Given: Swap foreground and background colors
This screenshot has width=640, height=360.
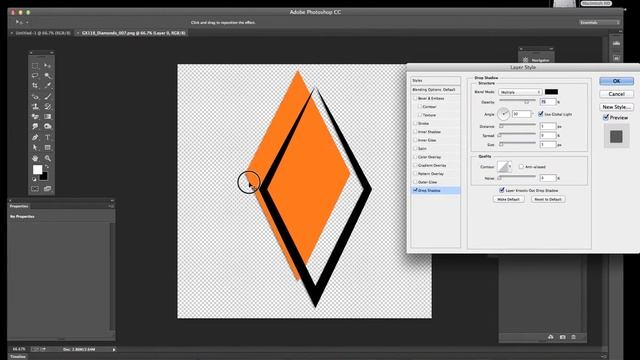Looking at the screenshot, I should pos(47,167).
